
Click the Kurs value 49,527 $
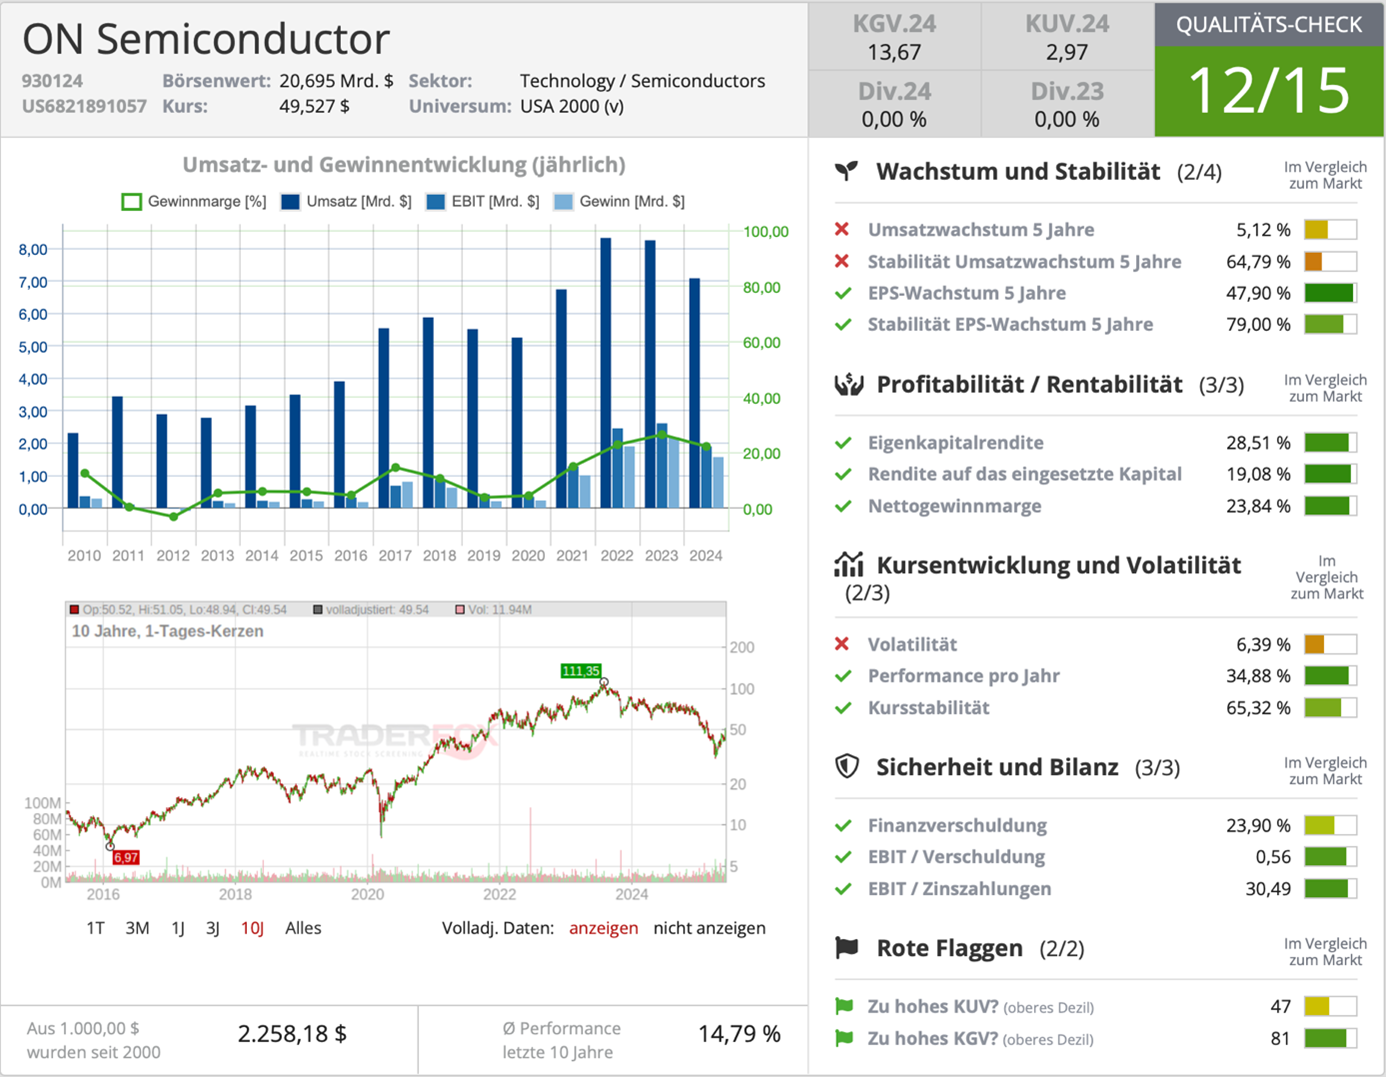click(x=314, y=106)
